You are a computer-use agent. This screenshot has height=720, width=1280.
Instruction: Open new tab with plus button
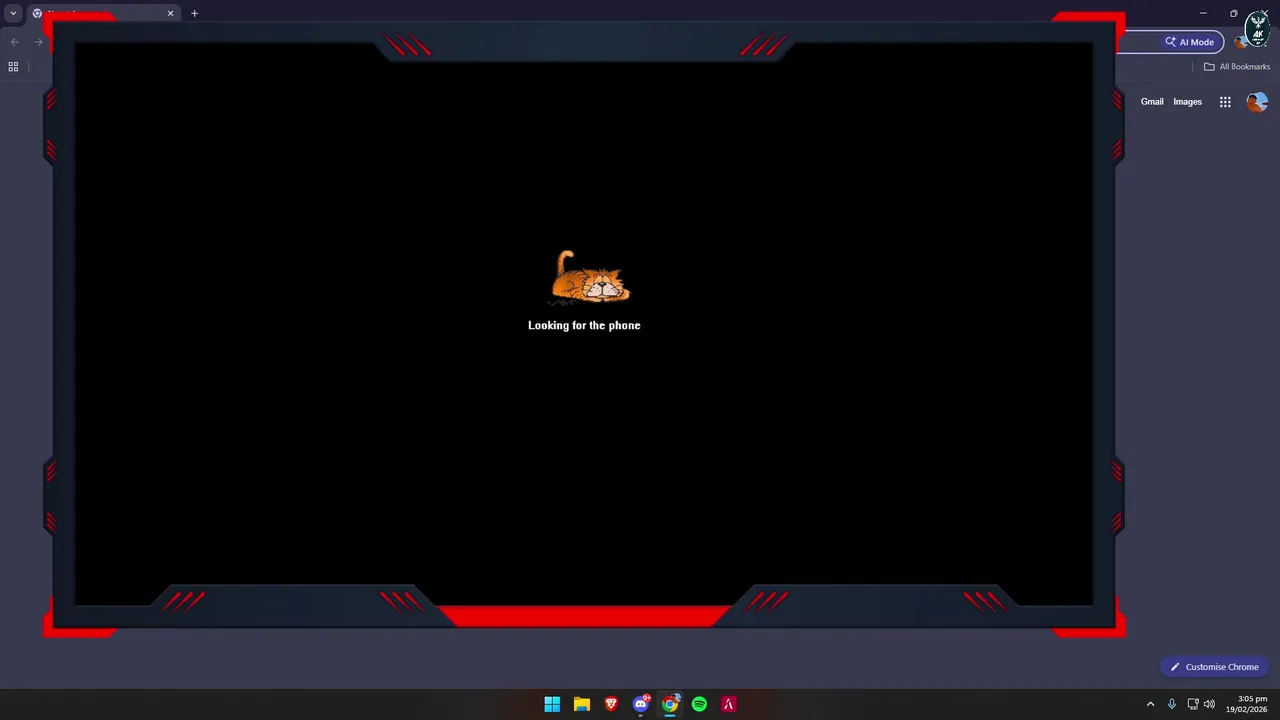pos(194,14)
